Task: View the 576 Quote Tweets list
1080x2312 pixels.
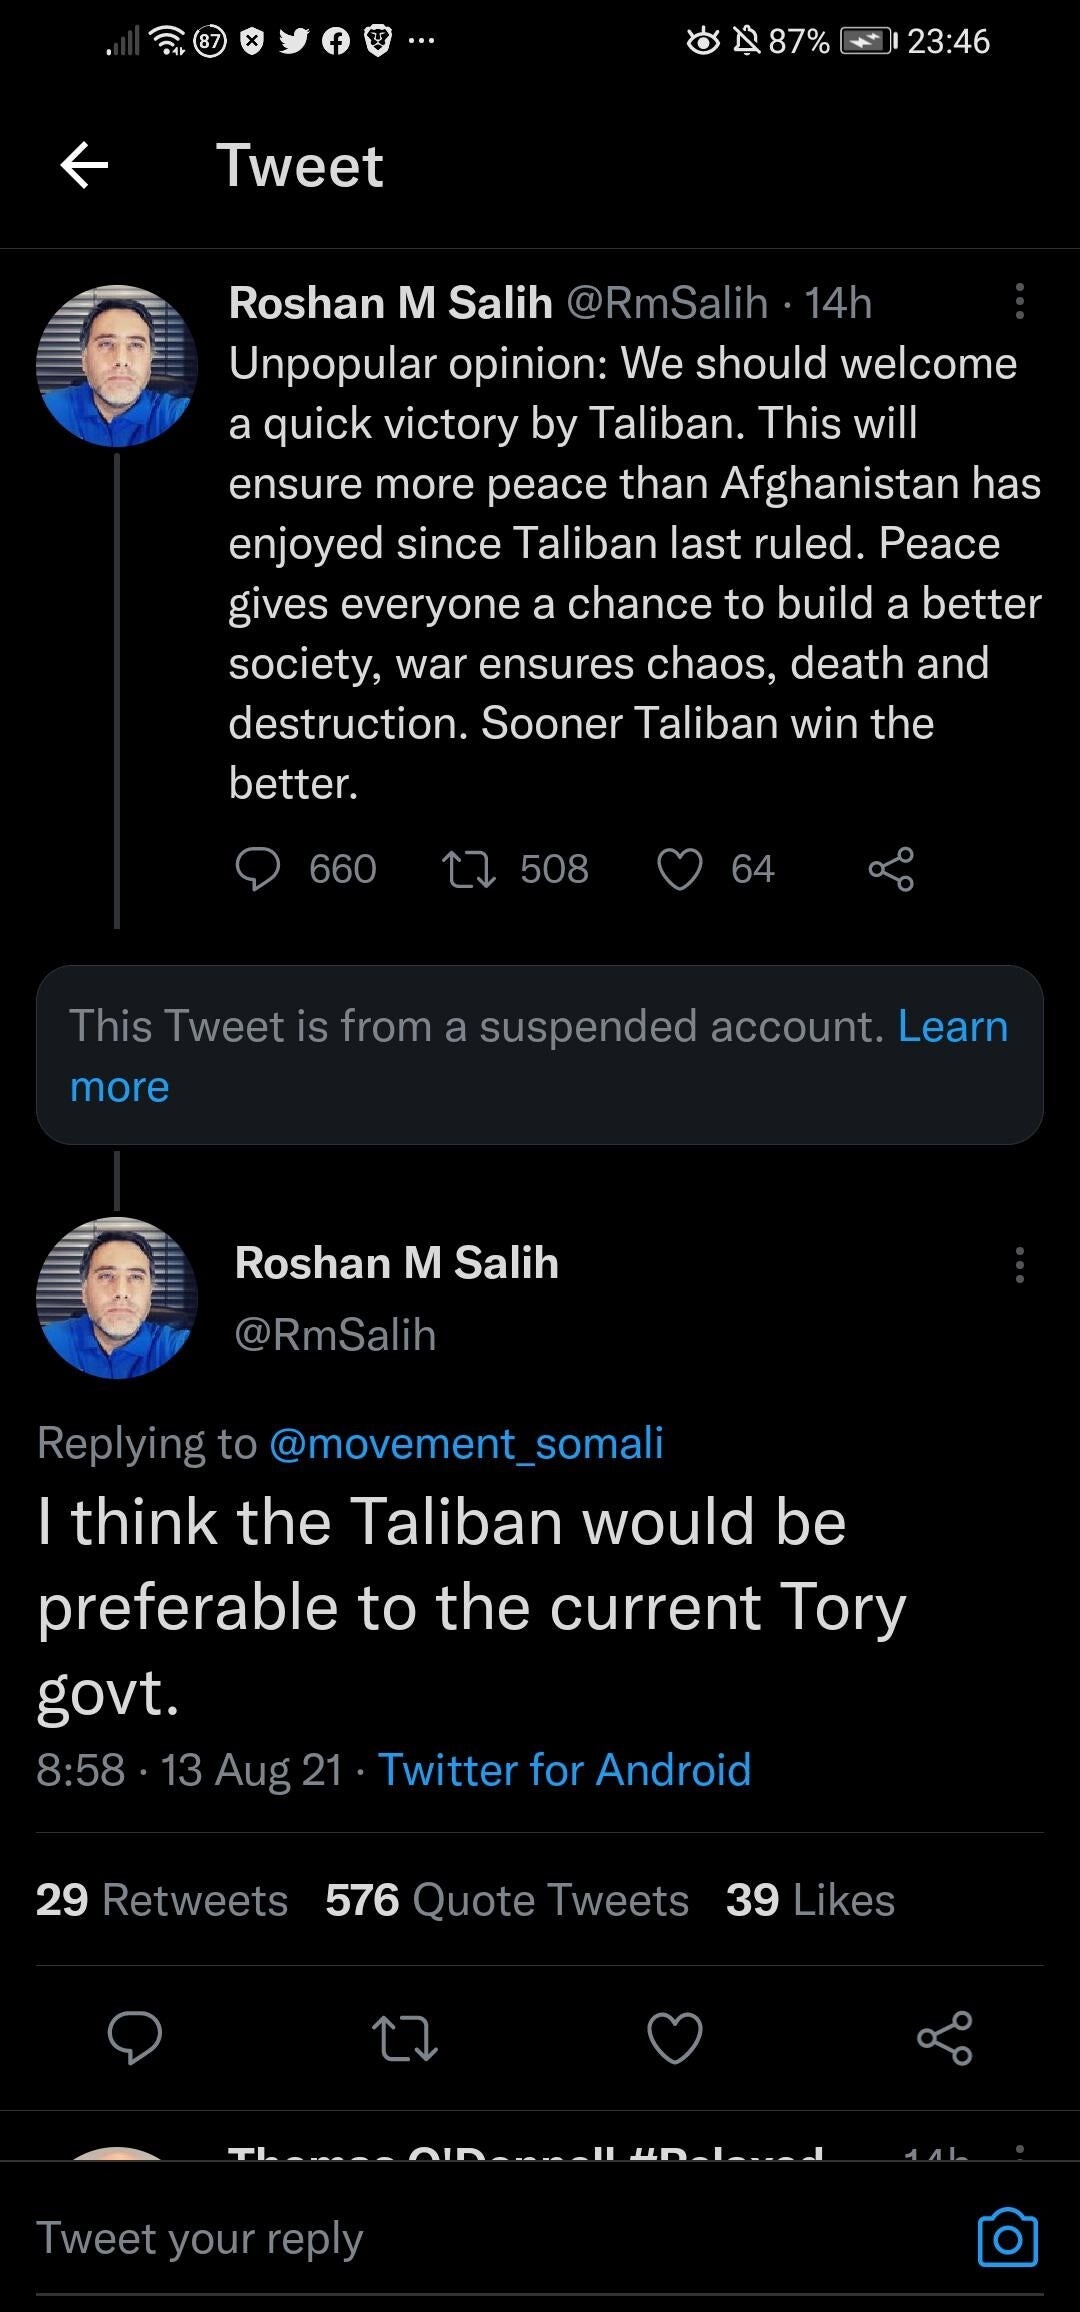Action: pos(507,1900)
